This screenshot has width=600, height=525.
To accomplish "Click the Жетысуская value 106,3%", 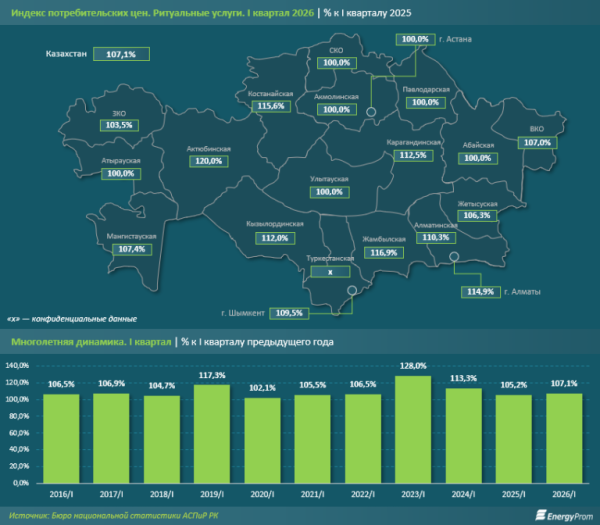I will (x=477, y=215).
